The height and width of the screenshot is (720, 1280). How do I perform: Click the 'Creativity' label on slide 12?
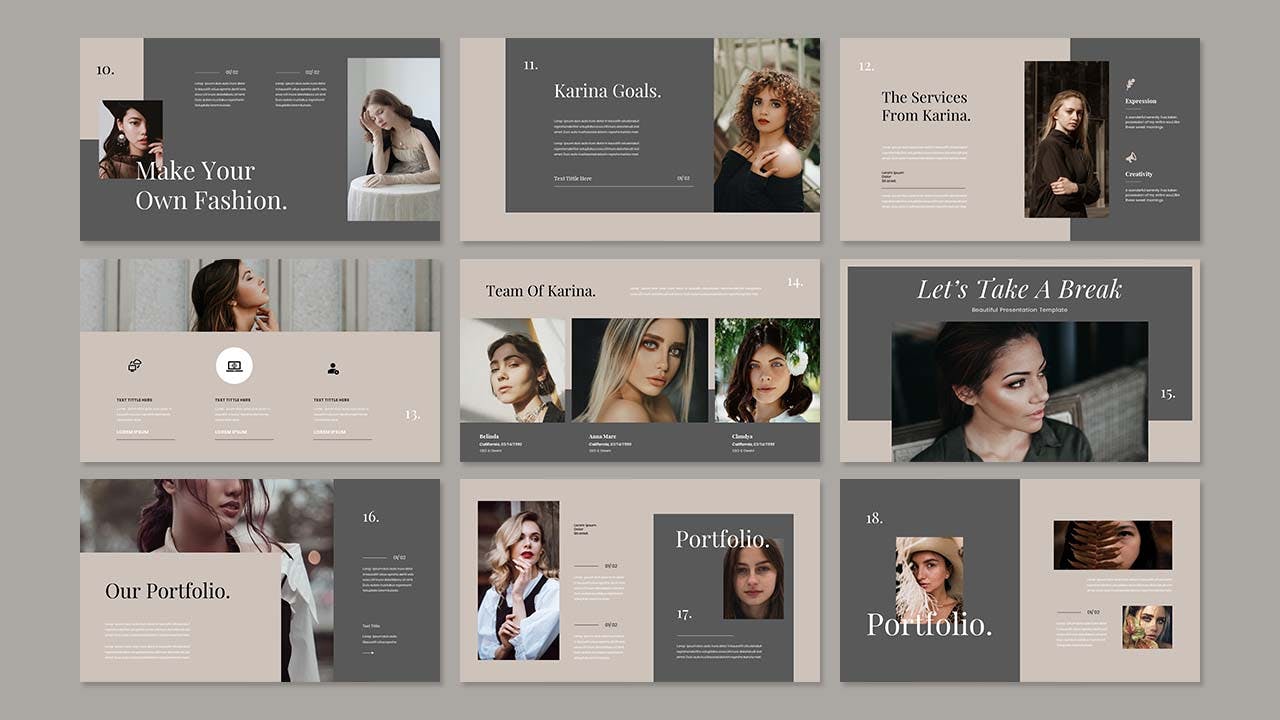[x=1138, y=174]
